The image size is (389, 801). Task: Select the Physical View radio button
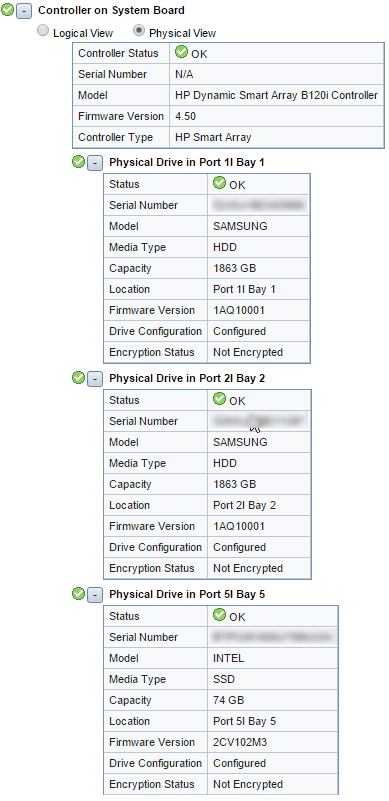coord(139,31)
